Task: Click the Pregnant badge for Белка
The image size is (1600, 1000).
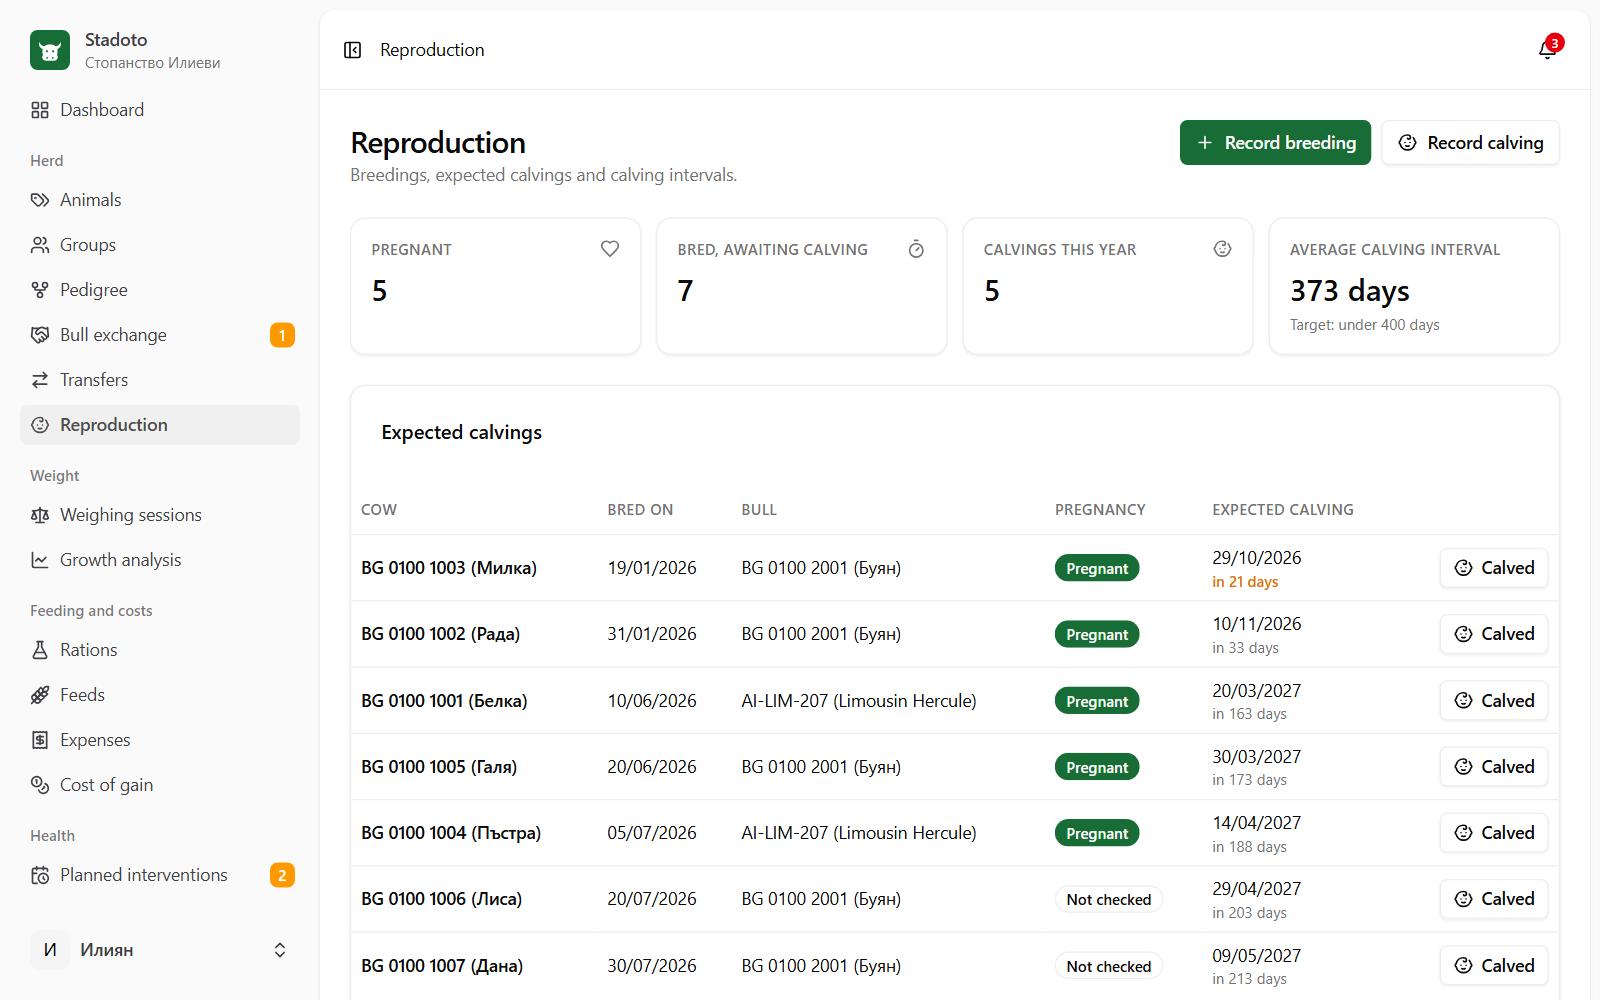Action: click(1097, 701)
